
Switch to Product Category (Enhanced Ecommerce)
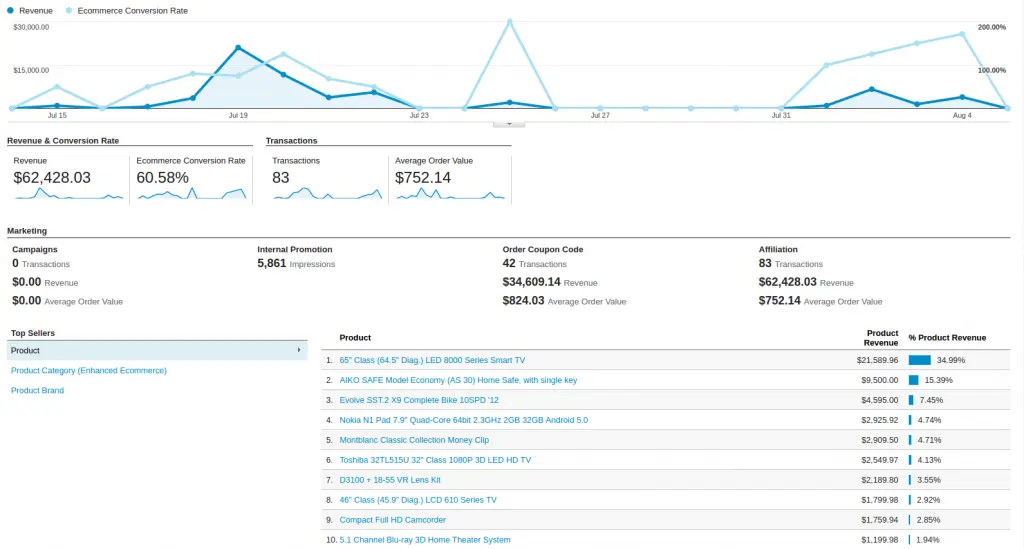(x=89, y=370)
